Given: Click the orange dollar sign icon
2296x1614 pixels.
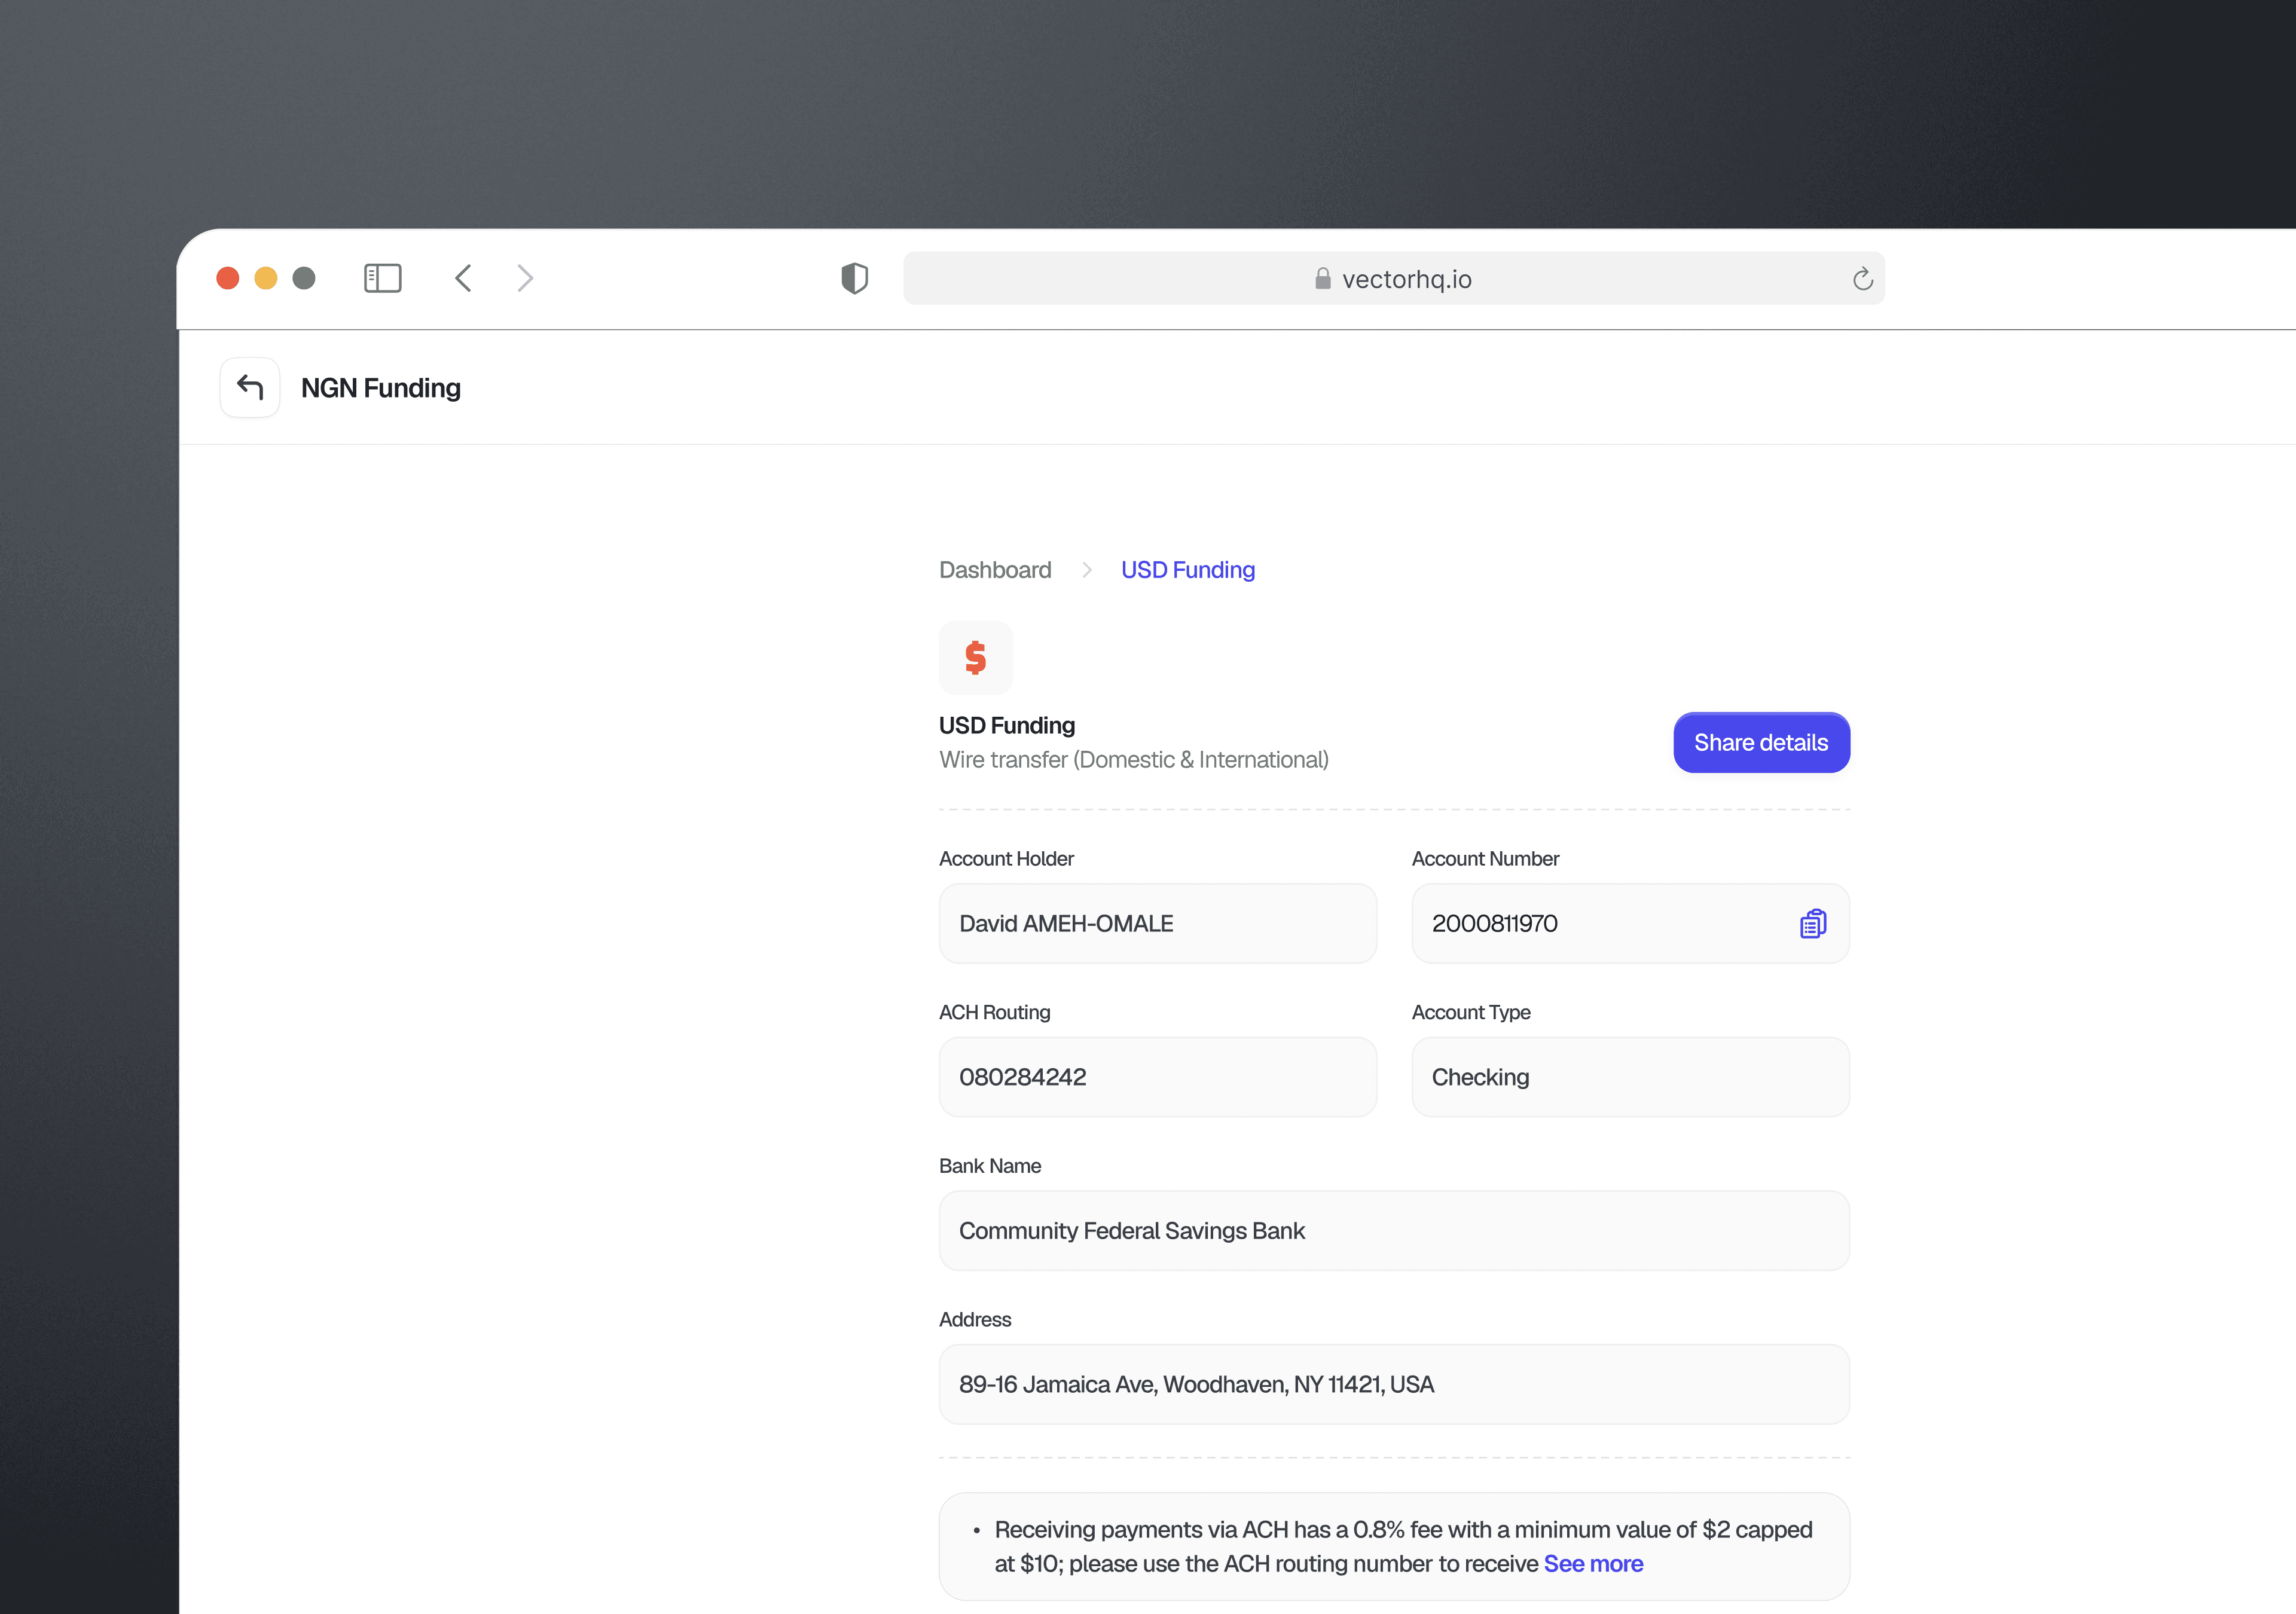Looking at the screenshot, I should [975, 658].
